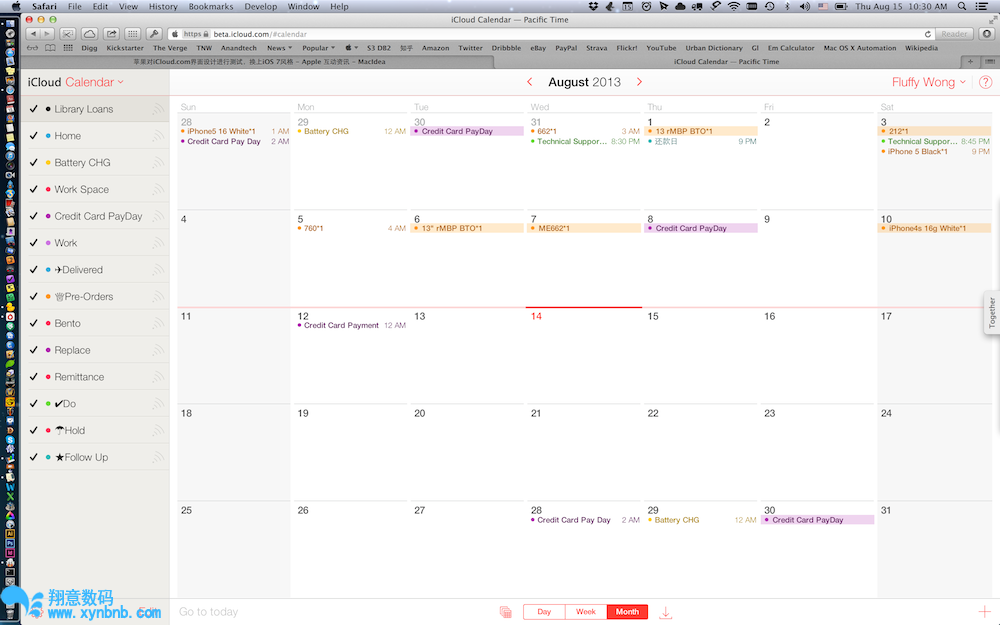Image resolution: width=1000 pixels, height=625 pixels.
Task: Open the YouTube bookmark
Action: tap(661, 48)
